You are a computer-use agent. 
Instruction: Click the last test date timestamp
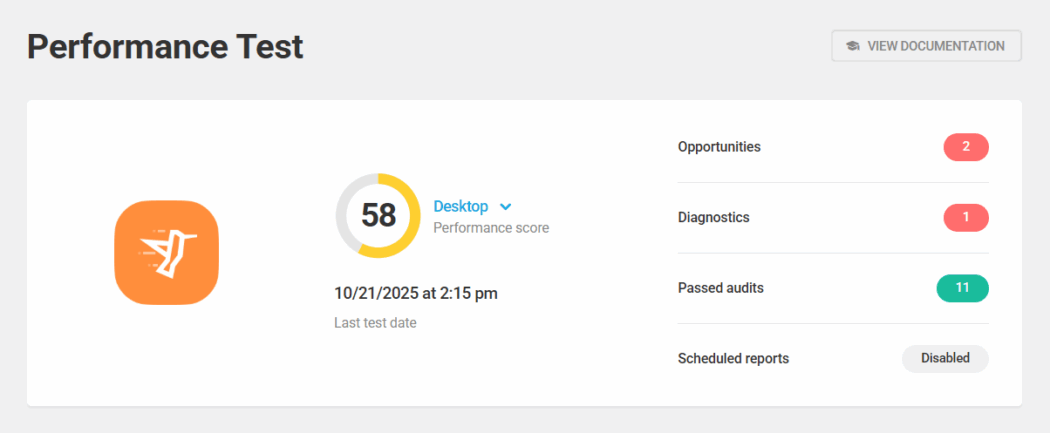(x=415, y=293)
